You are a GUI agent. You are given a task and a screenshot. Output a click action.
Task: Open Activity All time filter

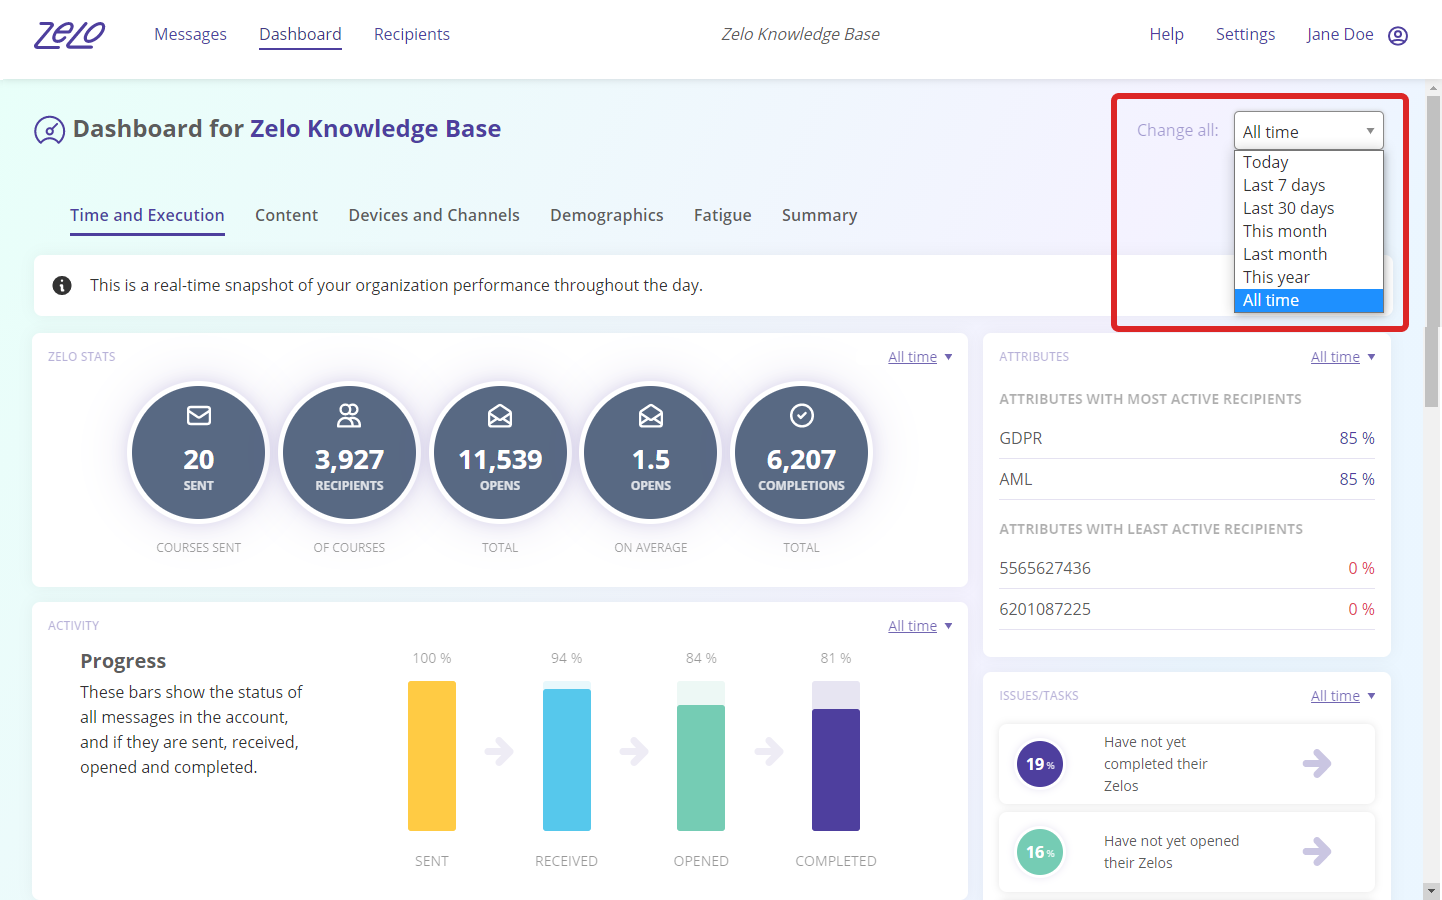(x=920, y=626)
